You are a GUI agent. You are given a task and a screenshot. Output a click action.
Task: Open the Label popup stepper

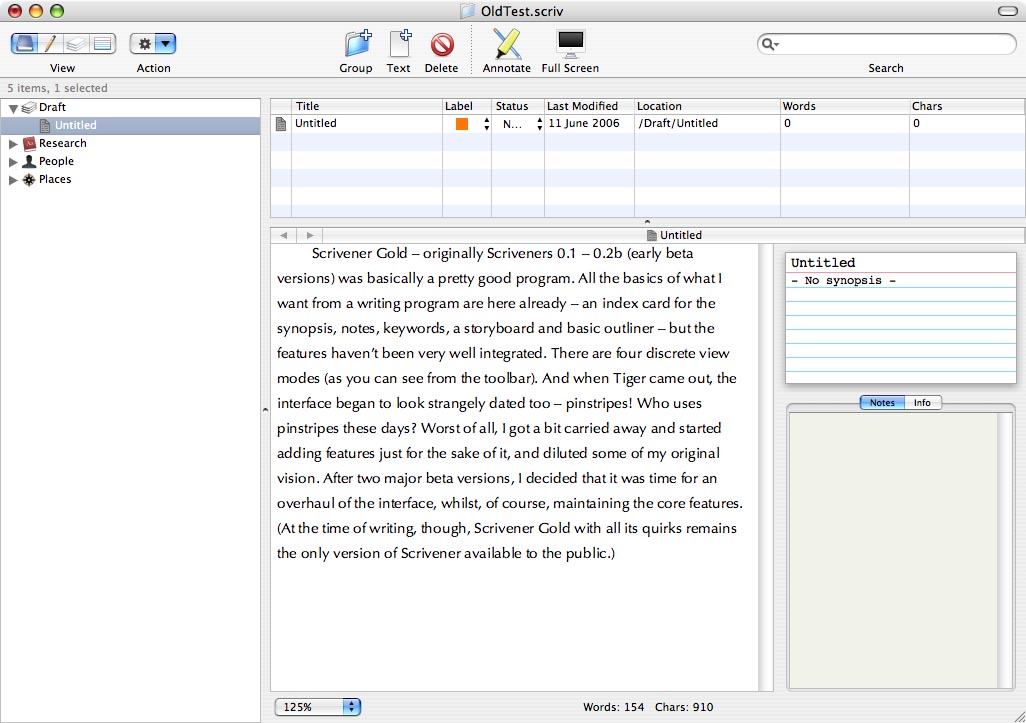486,124
